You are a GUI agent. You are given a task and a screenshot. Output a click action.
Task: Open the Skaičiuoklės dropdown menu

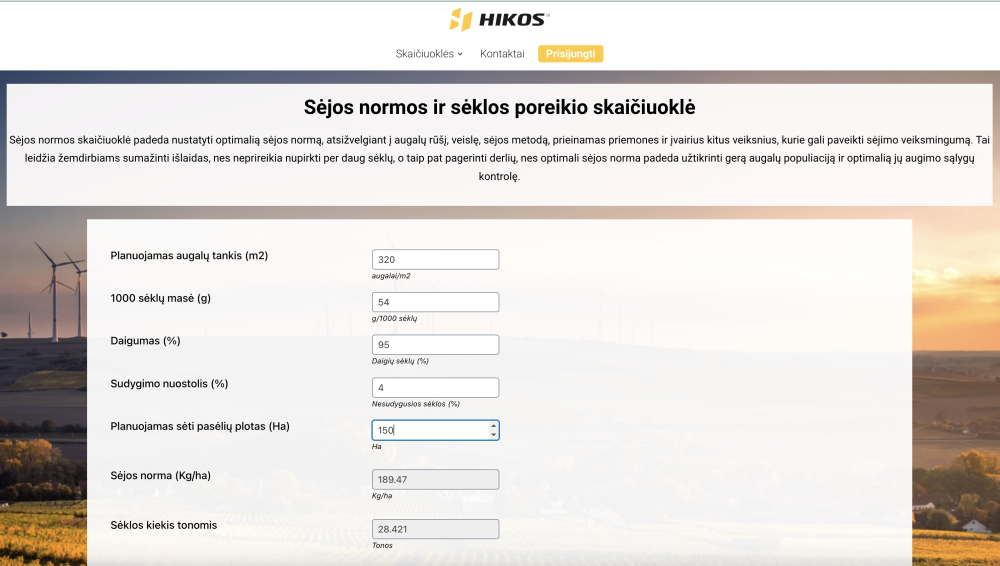pyautogui.click(x=429, y=54)
